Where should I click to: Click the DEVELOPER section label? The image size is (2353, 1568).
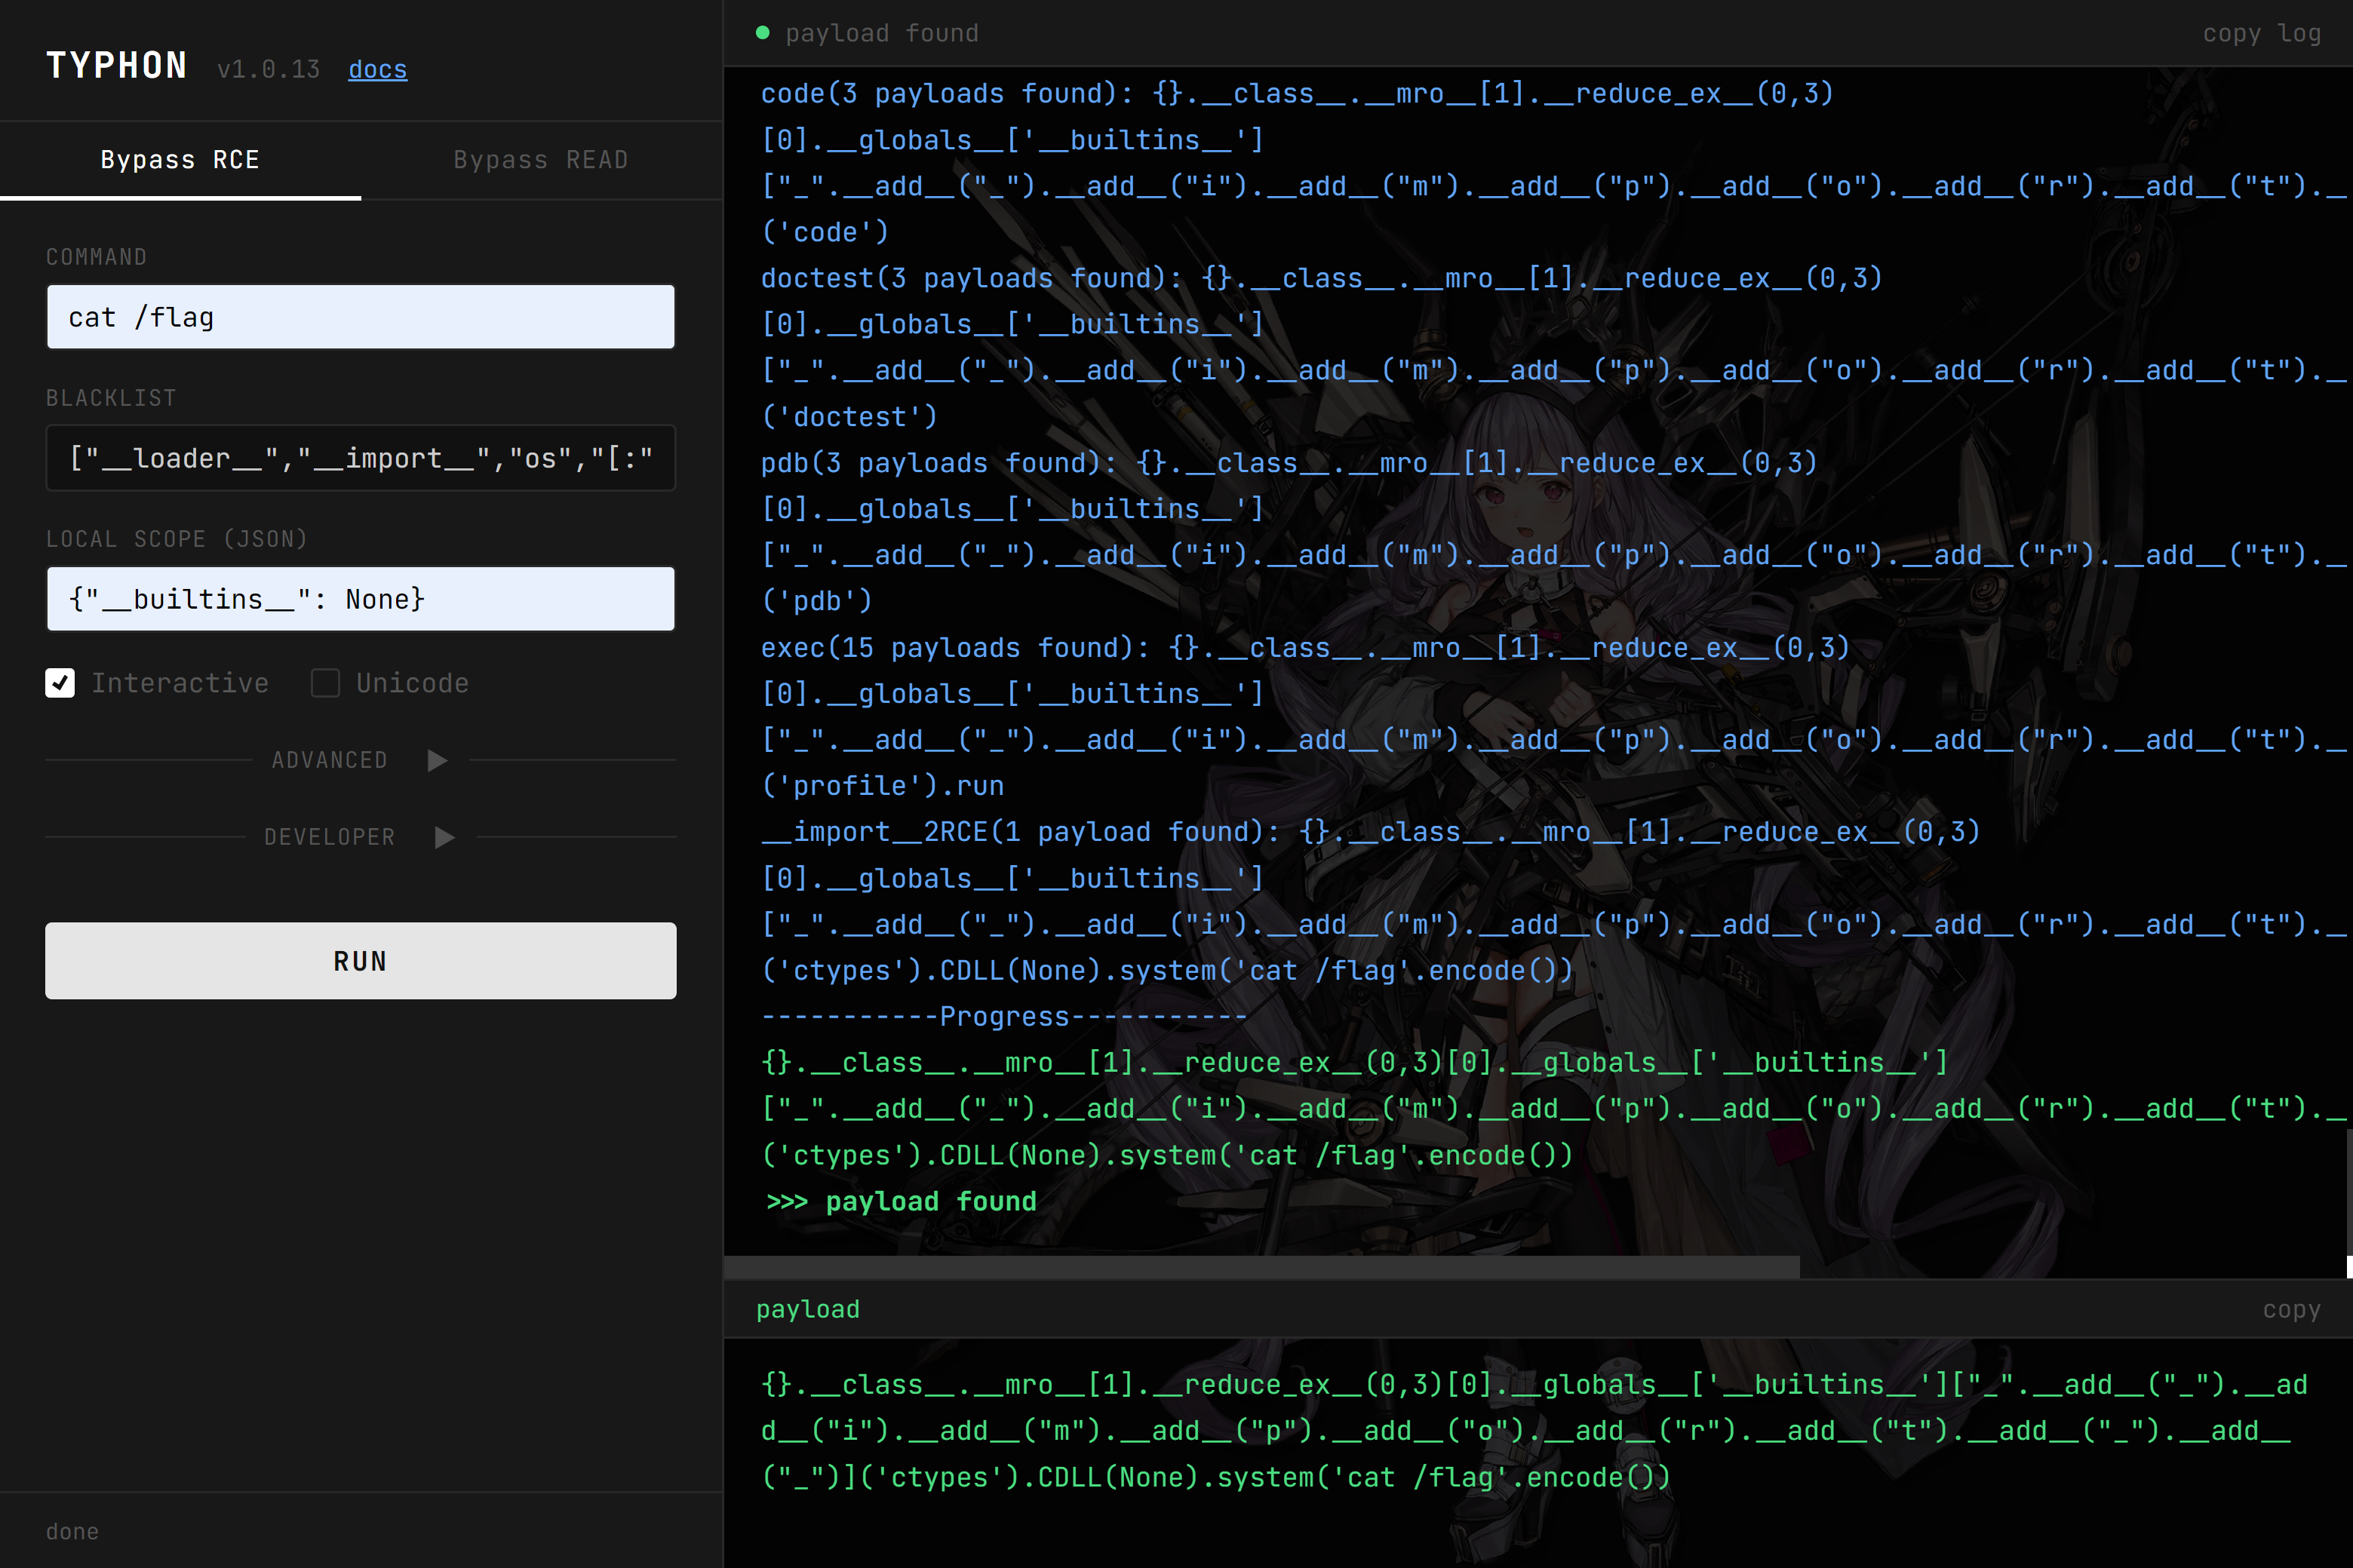click(x=329, y=837)
